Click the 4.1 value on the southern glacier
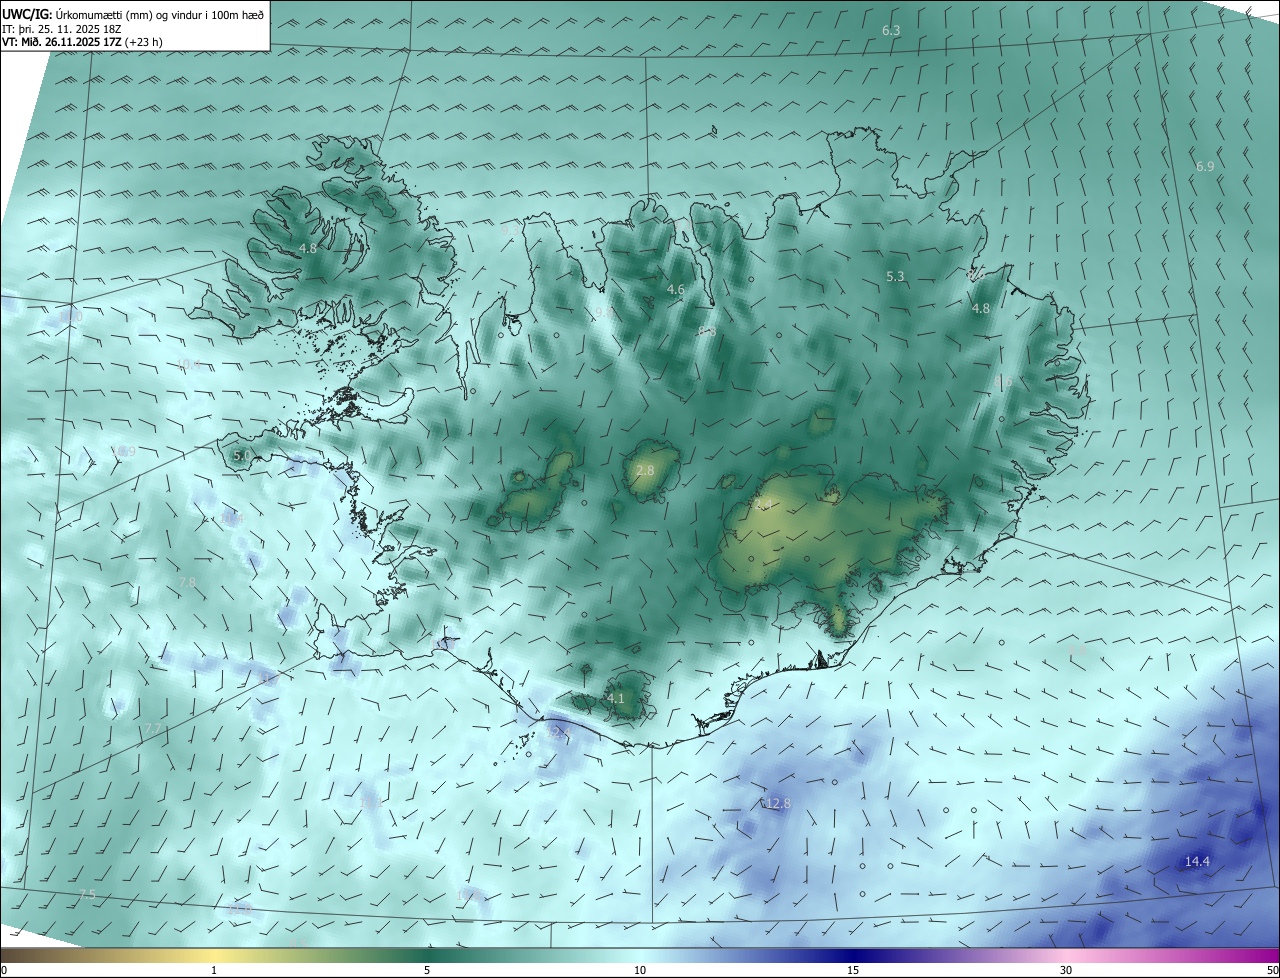The image size is (1280, 978). [x=615, y=698]
